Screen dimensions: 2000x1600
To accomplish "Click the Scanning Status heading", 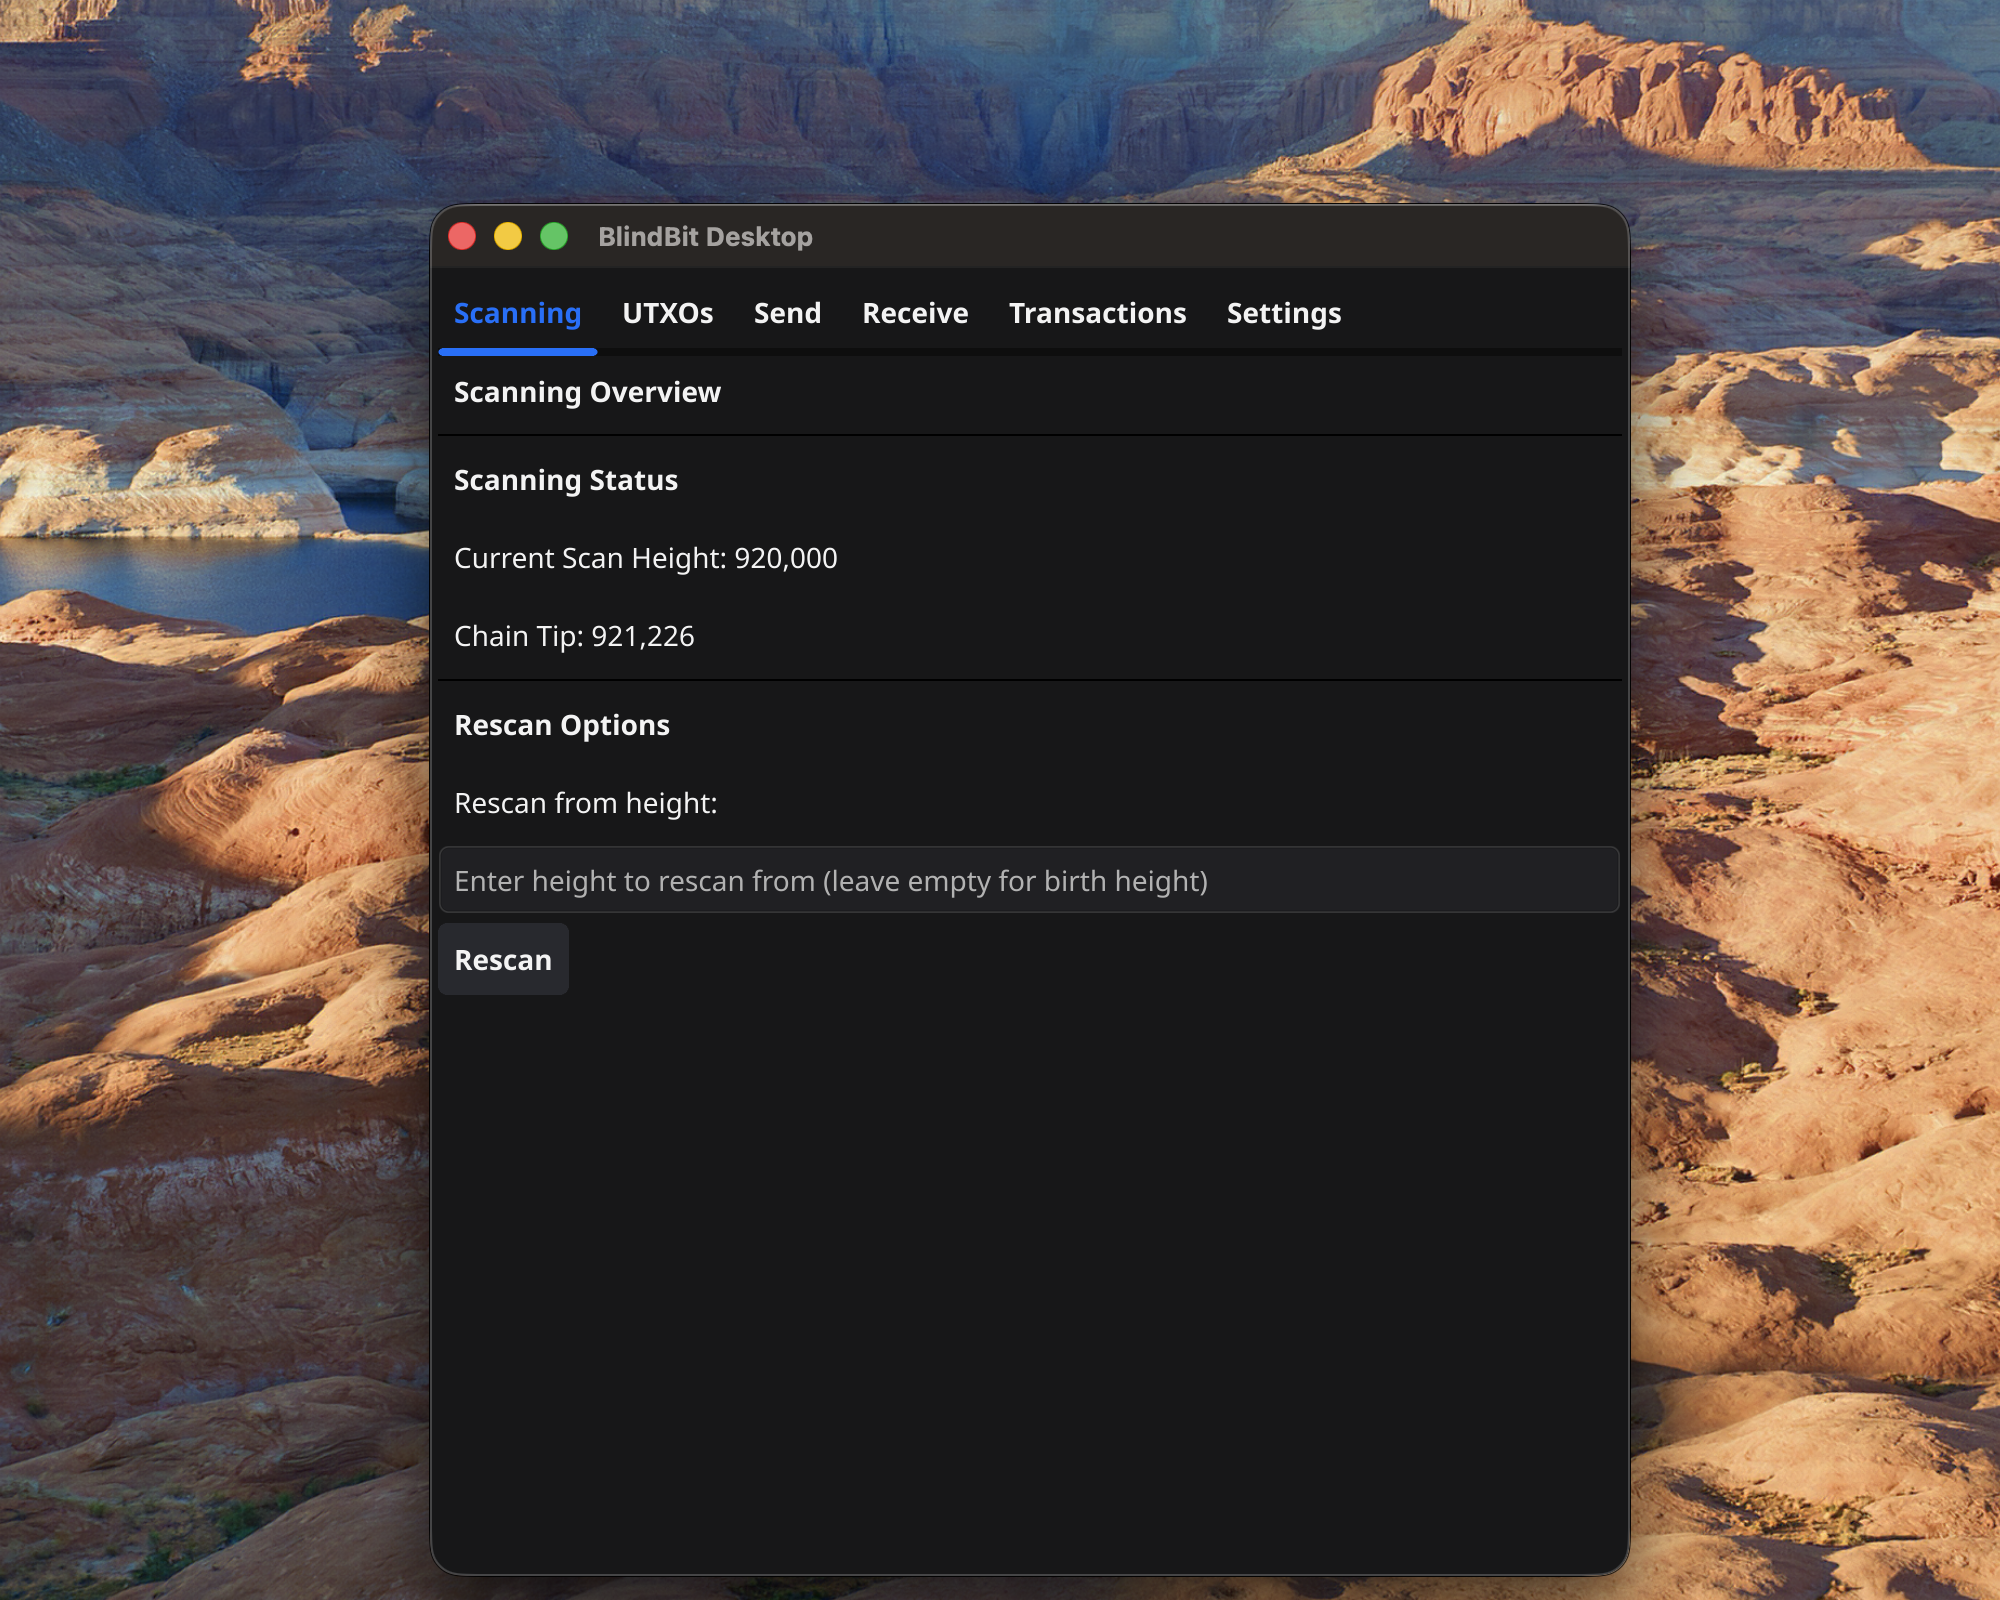I will pos(565,480).
